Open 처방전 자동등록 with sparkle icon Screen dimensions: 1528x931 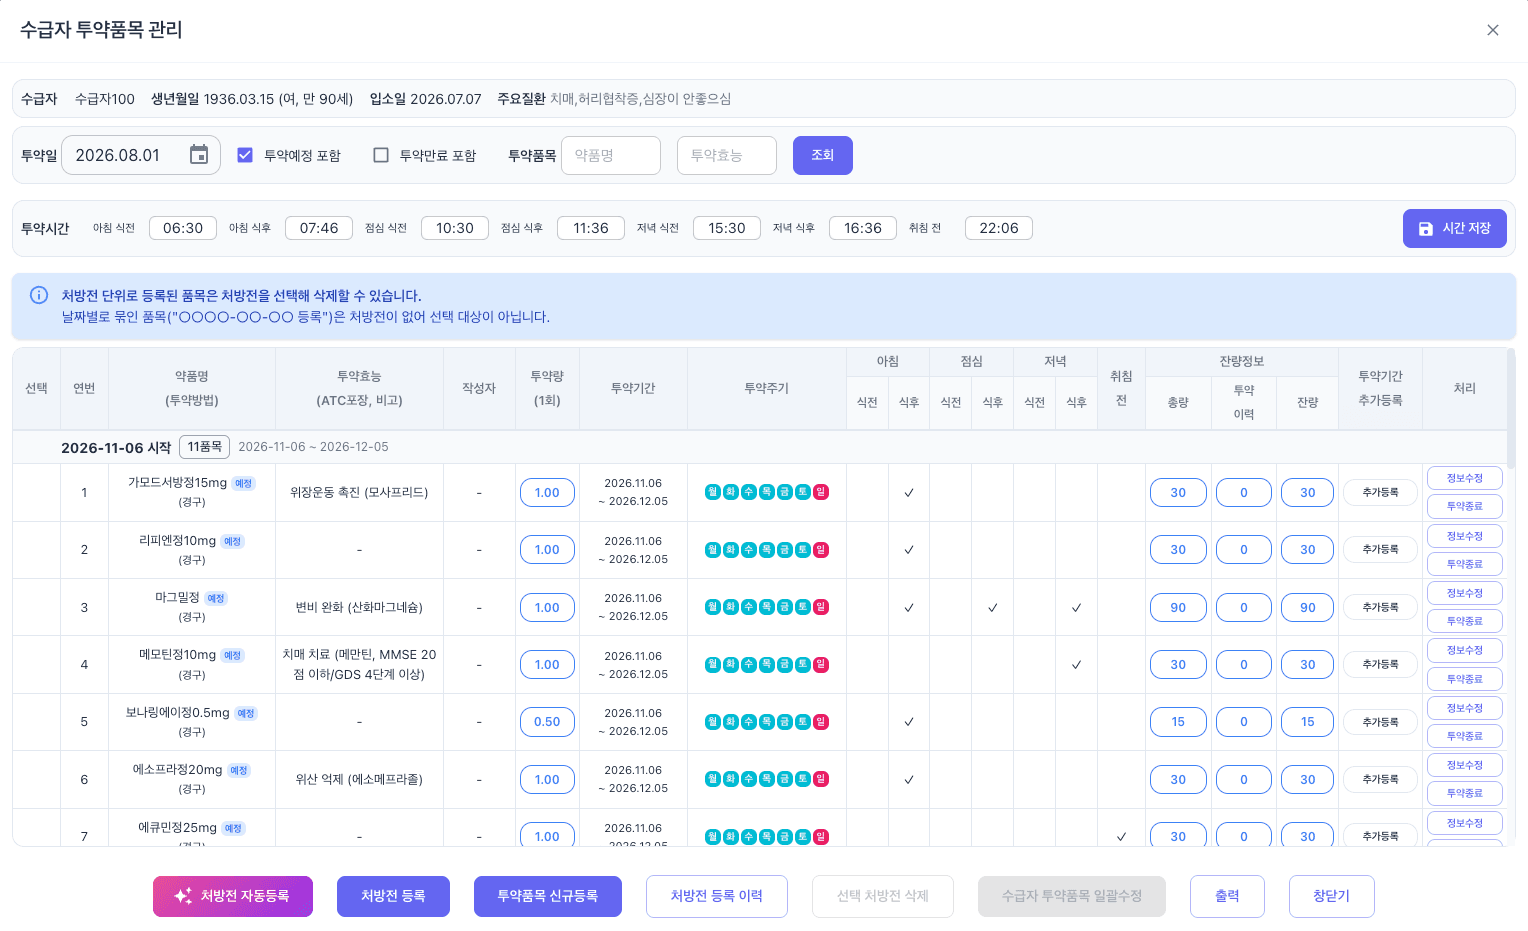[233, 896]
